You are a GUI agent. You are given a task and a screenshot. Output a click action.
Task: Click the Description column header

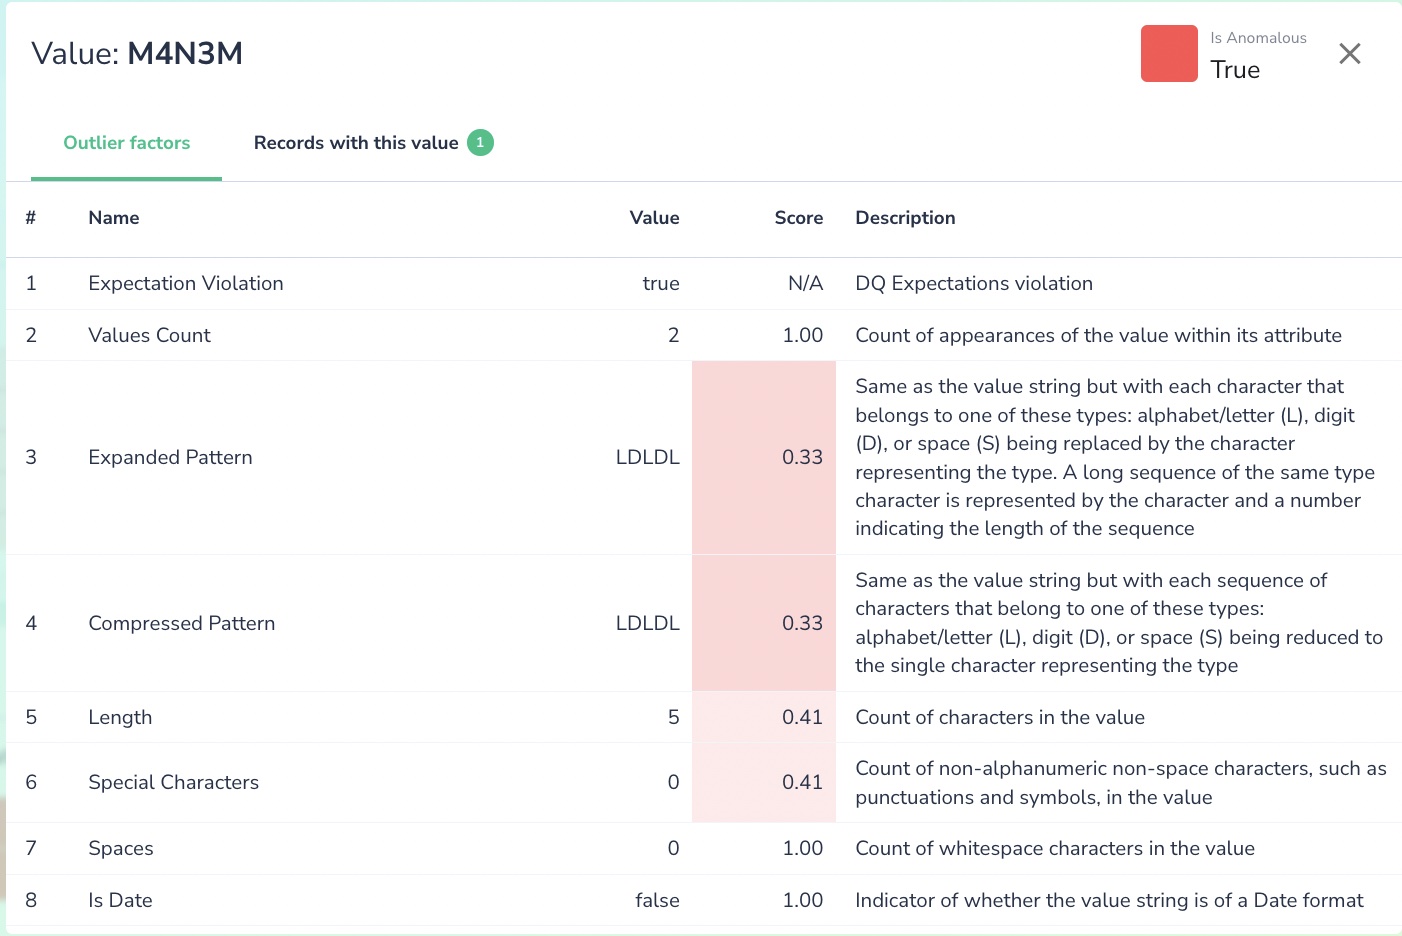(x=904, y=217)
